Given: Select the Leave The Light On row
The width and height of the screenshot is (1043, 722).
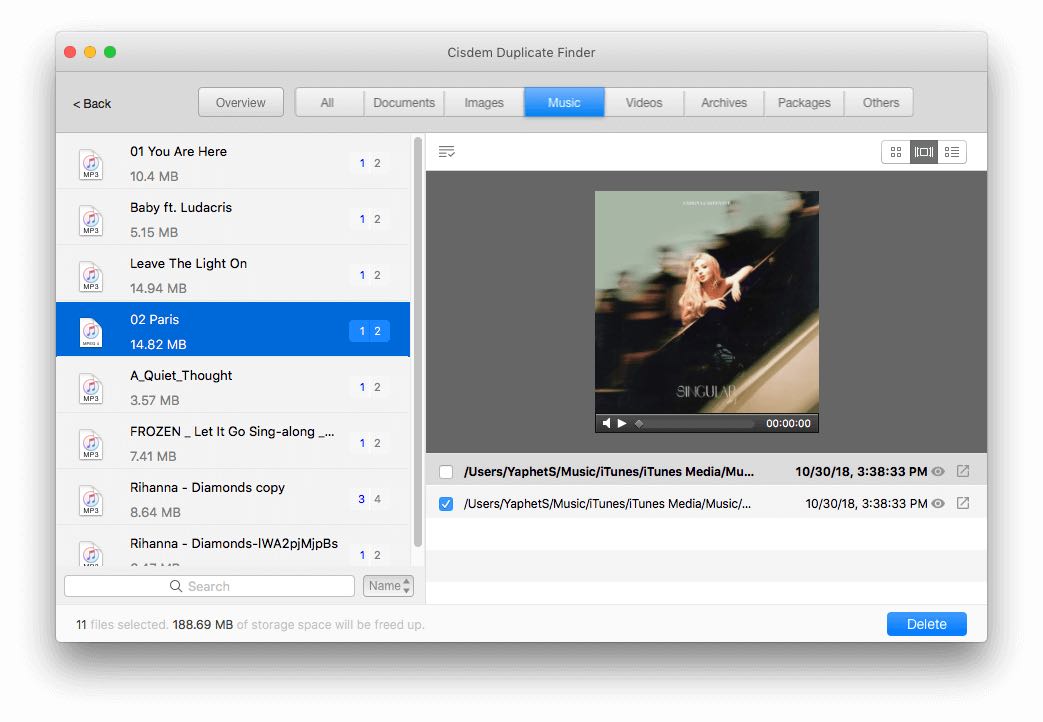Looking at the screenshot, I should click(233, 274).
